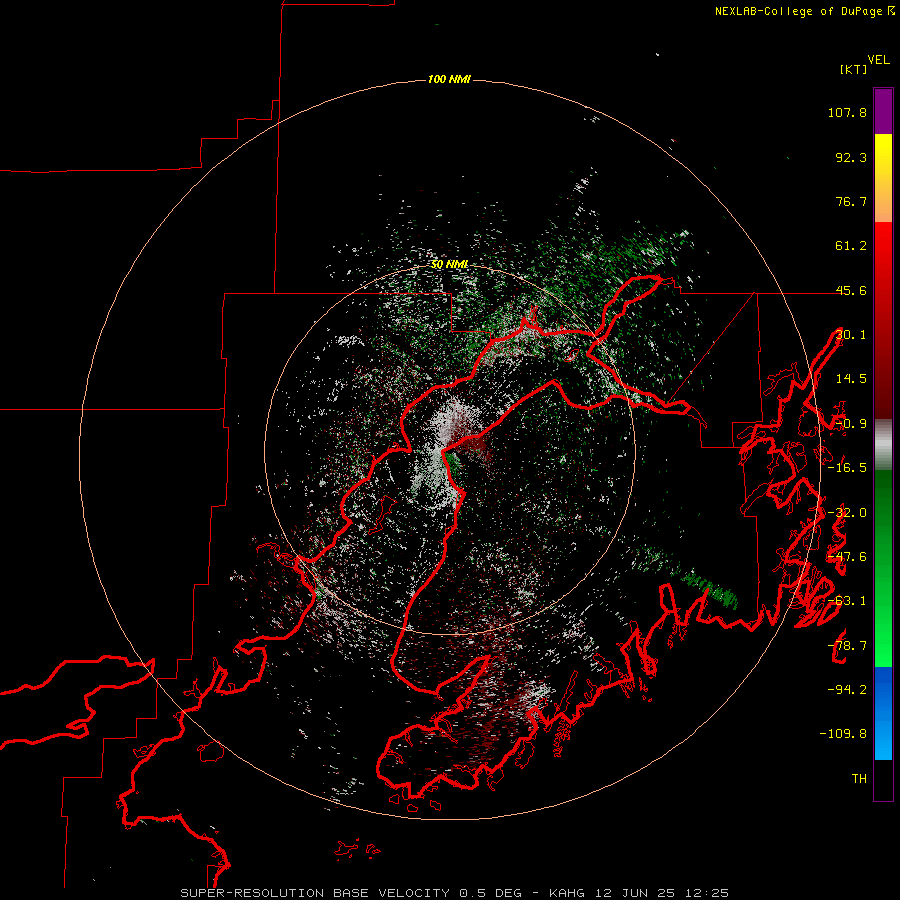Screen dimensions: 900x900
Task: Click the -109.8 legend value
Action: [x=843, y=734]
